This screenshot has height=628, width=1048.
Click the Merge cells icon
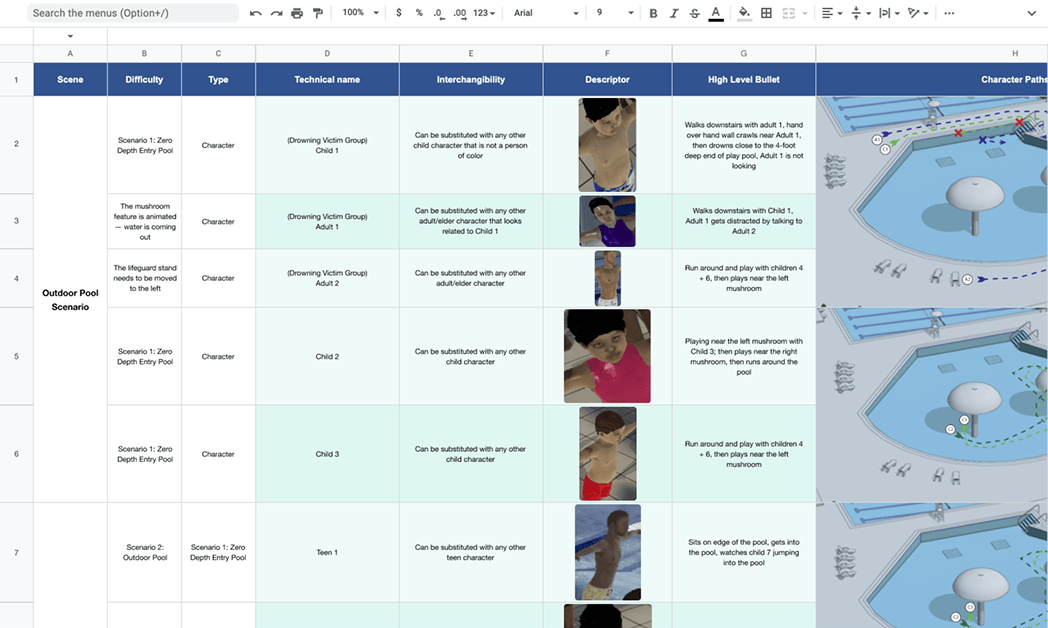tap(789, 13)
